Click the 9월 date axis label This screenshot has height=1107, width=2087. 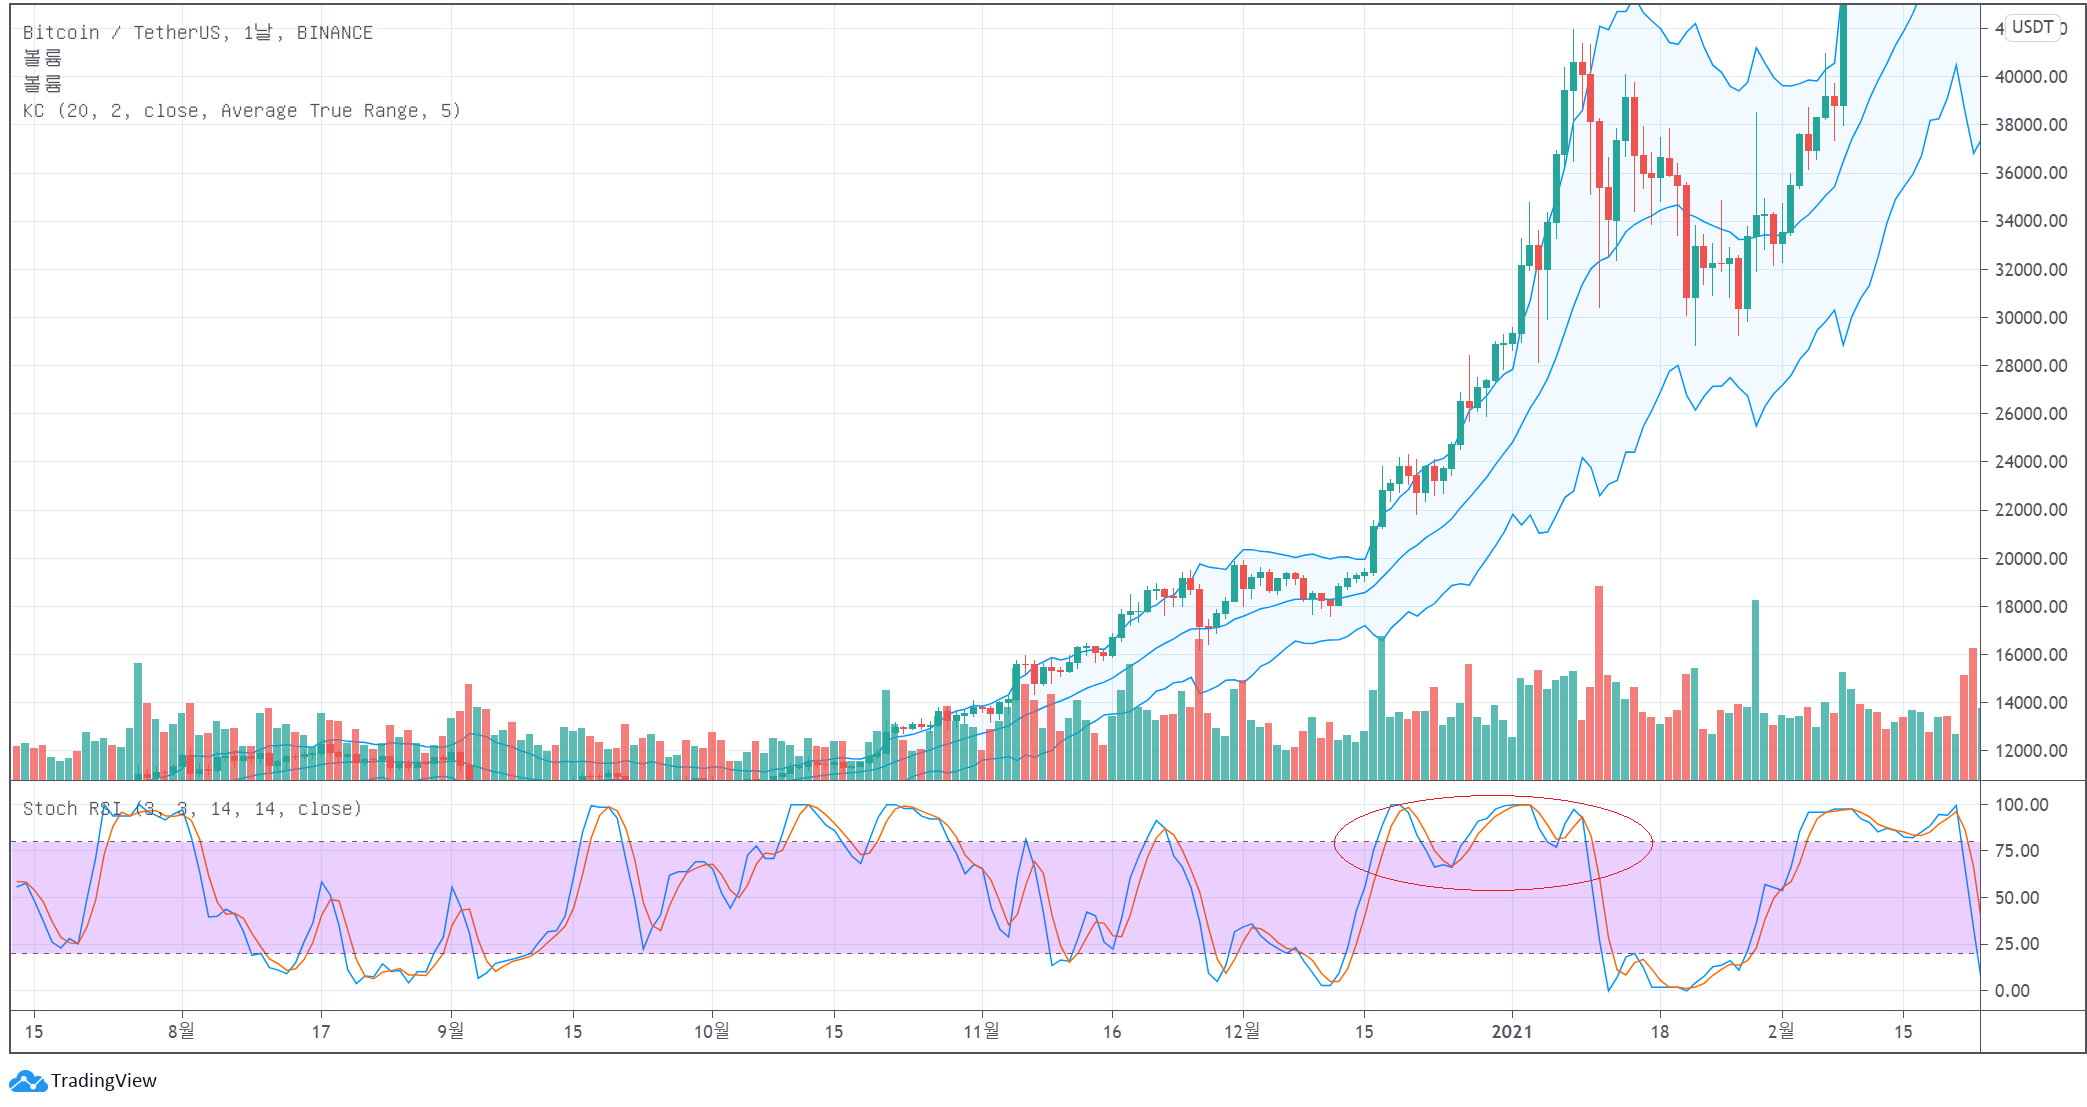[x=451, y=1031]
